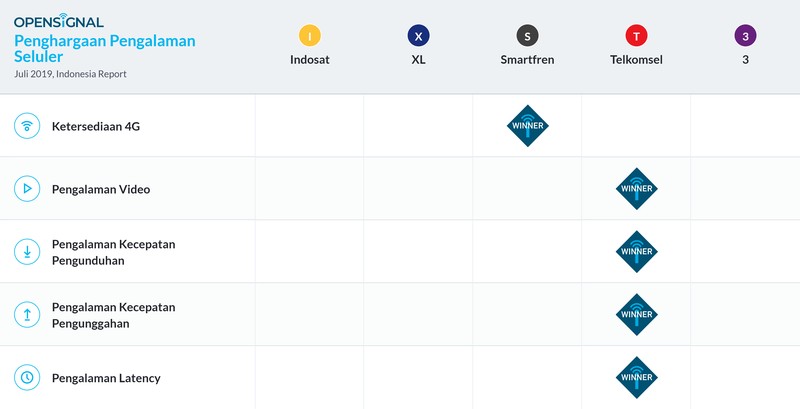This screenshot has height=409, width=800.
Task: Click the blue XL operator icon
Action: [x=418, y=36]
